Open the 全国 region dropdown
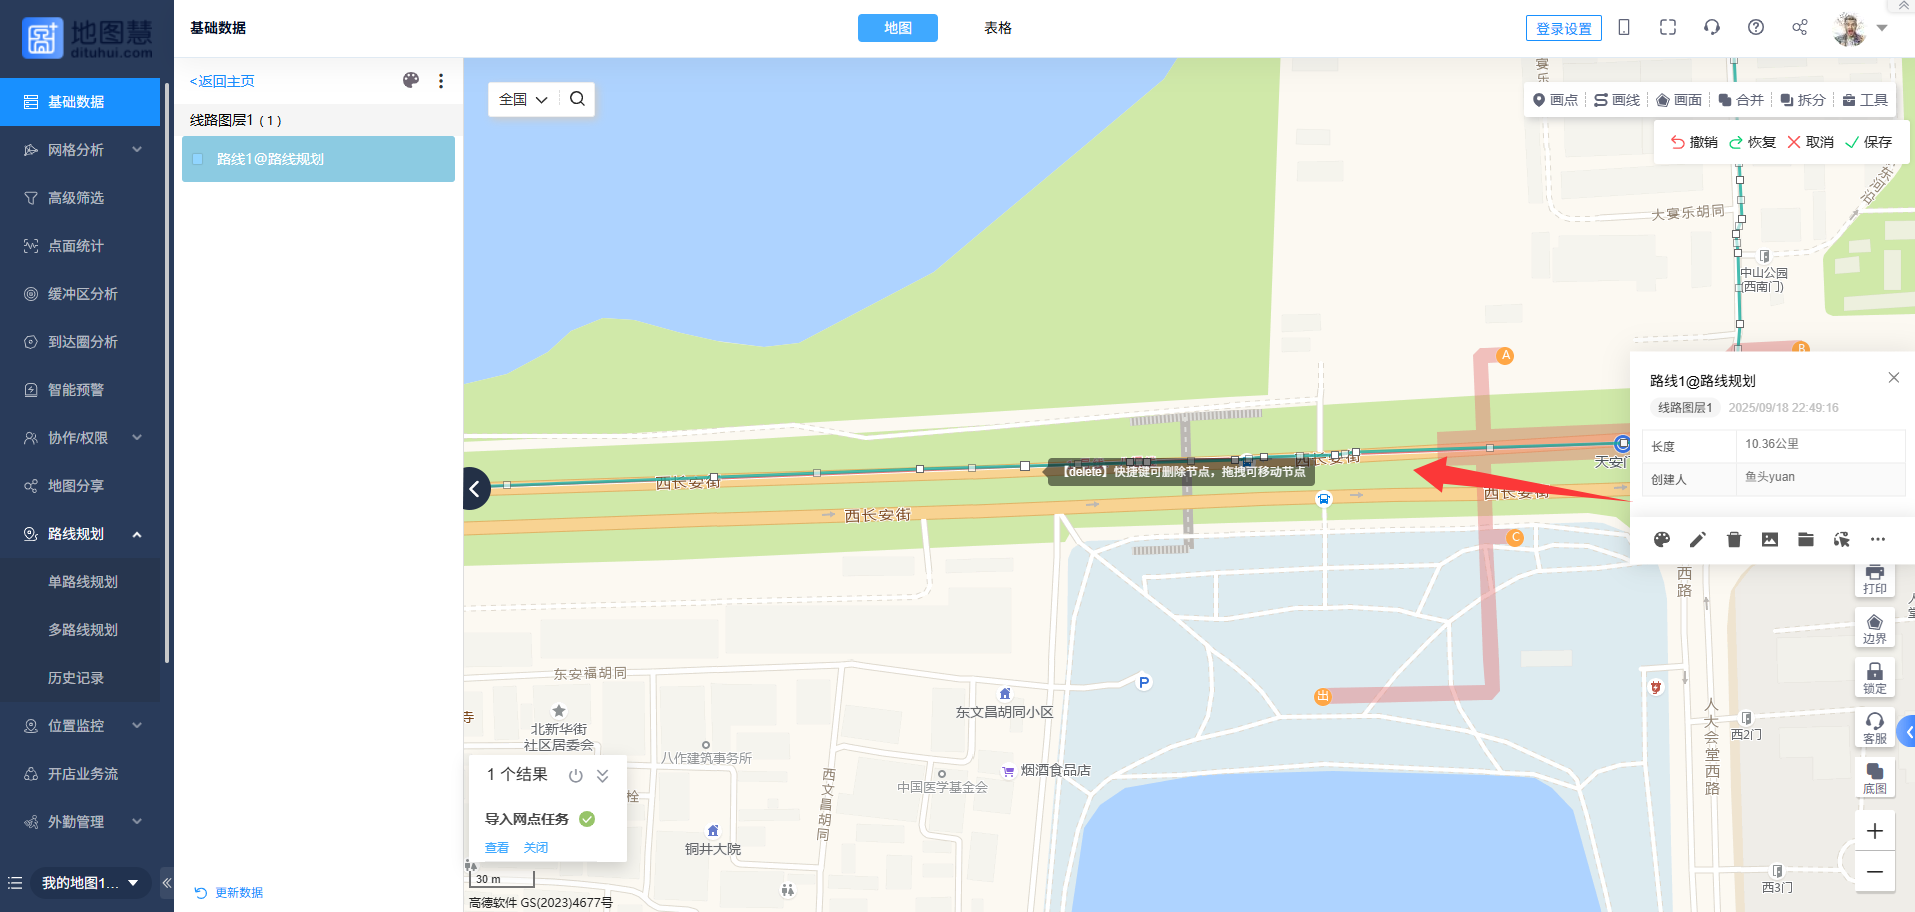The height and width of the screenshot is (912, 1915). (523, 99)
